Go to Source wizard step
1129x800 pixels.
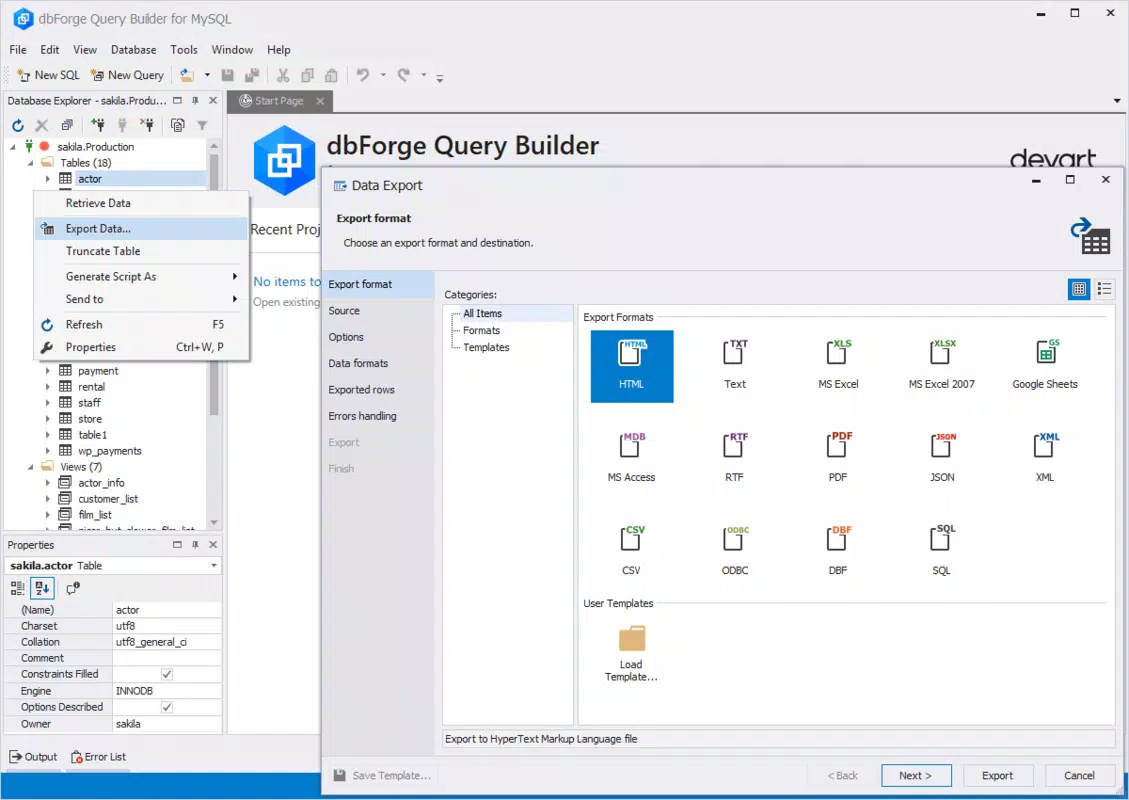(x=379, y=310)
